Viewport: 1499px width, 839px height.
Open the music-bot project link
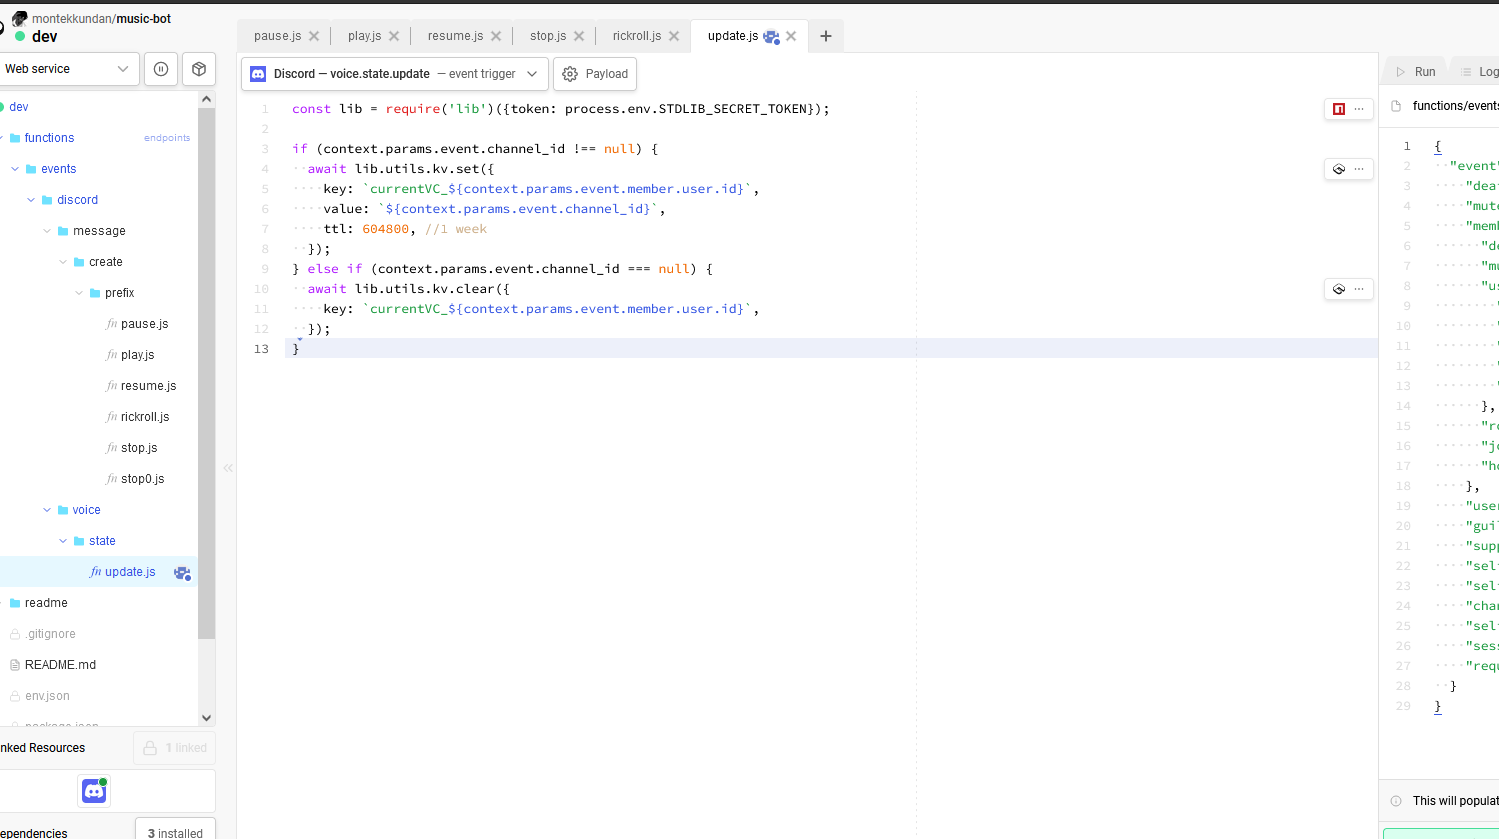pyautogui.click(x=144, y=19)
